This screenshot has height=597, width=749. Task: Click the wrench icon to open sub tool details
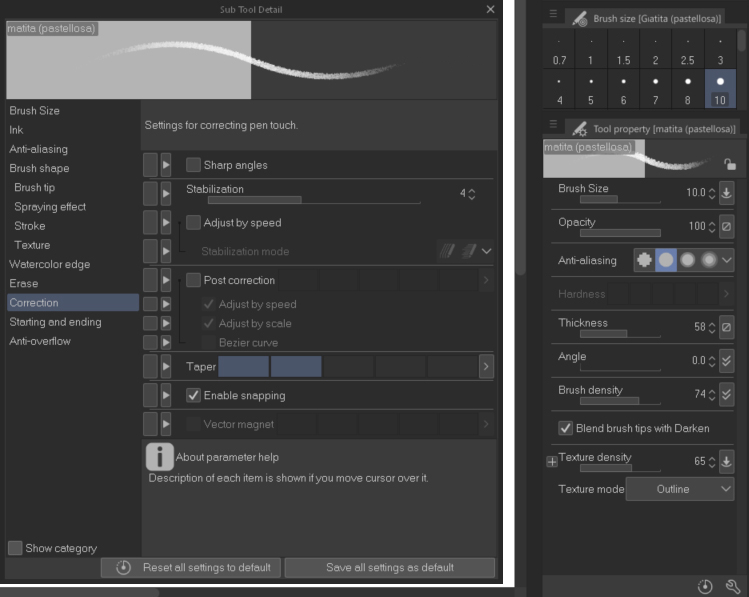point(732,586)
